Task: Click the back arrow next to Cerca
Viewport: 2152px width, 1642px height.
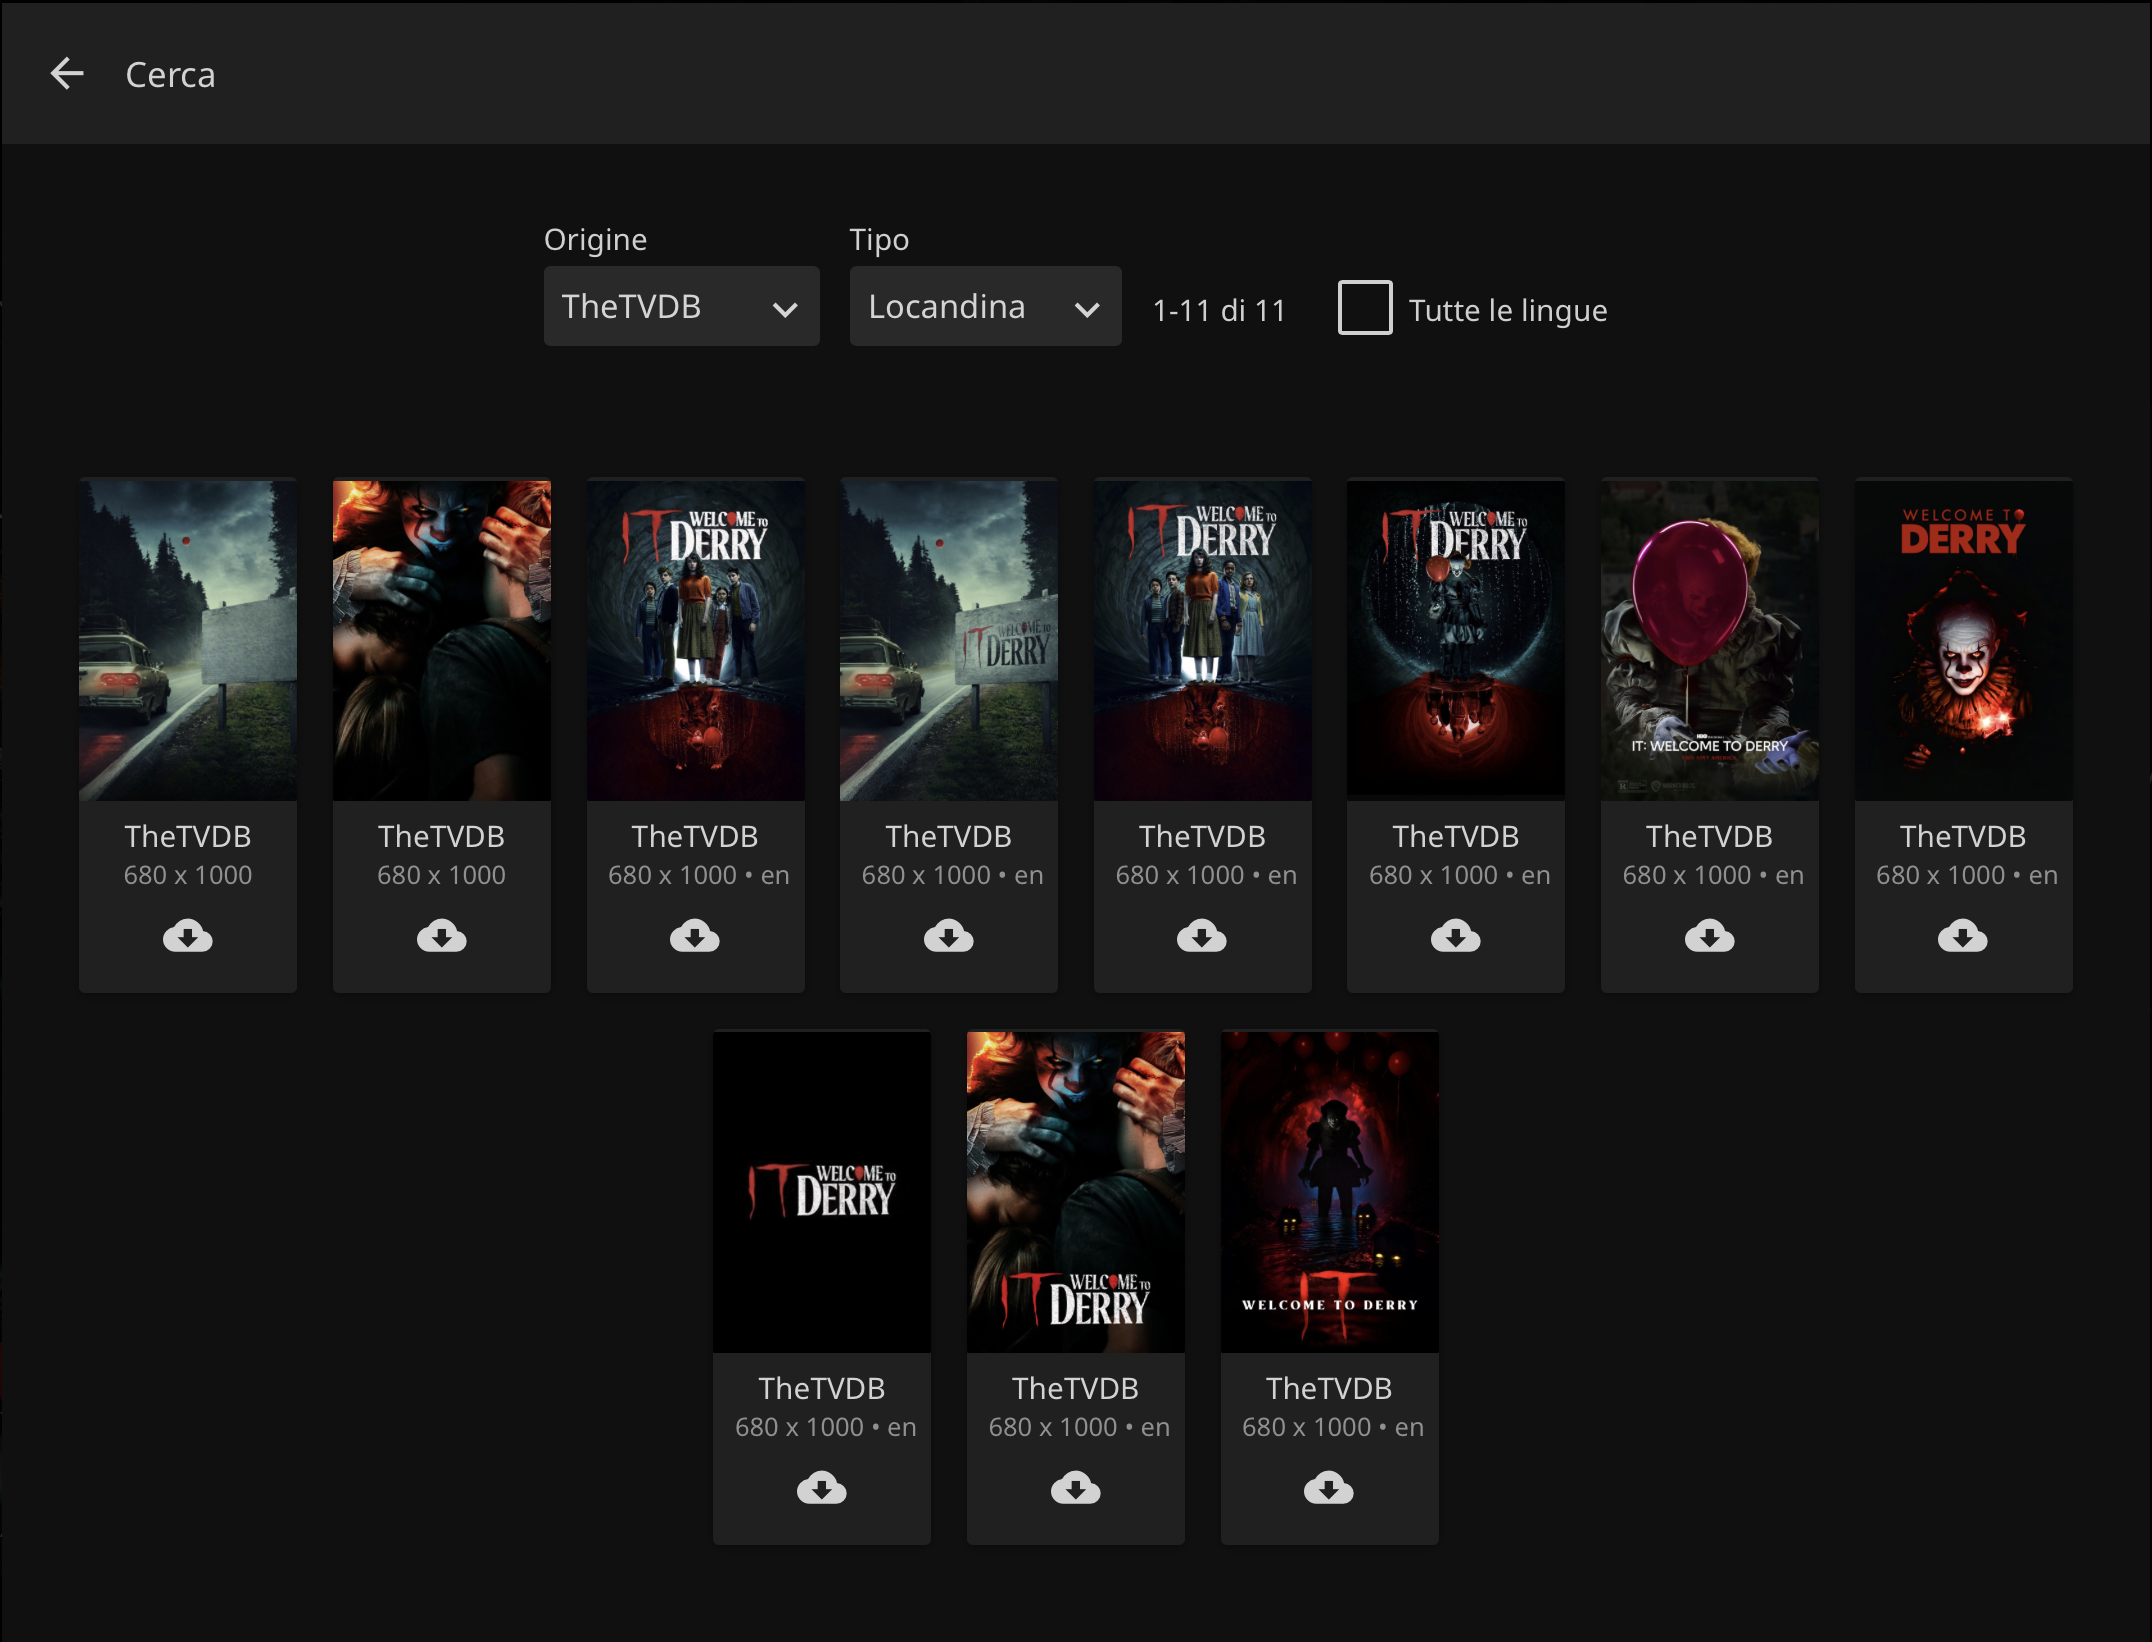Action: coord(67,73)
